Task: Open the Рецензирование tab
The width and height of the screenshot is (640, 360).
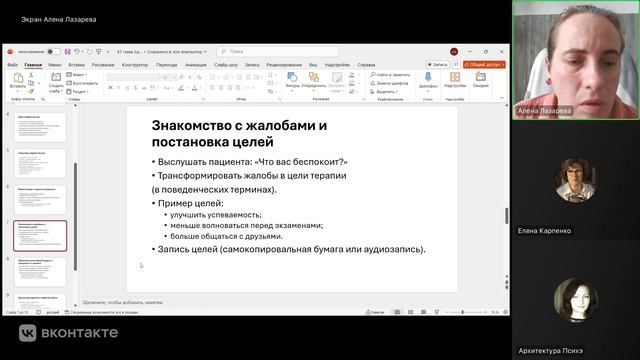Action: pyautogui.click(x=284, y=65)
